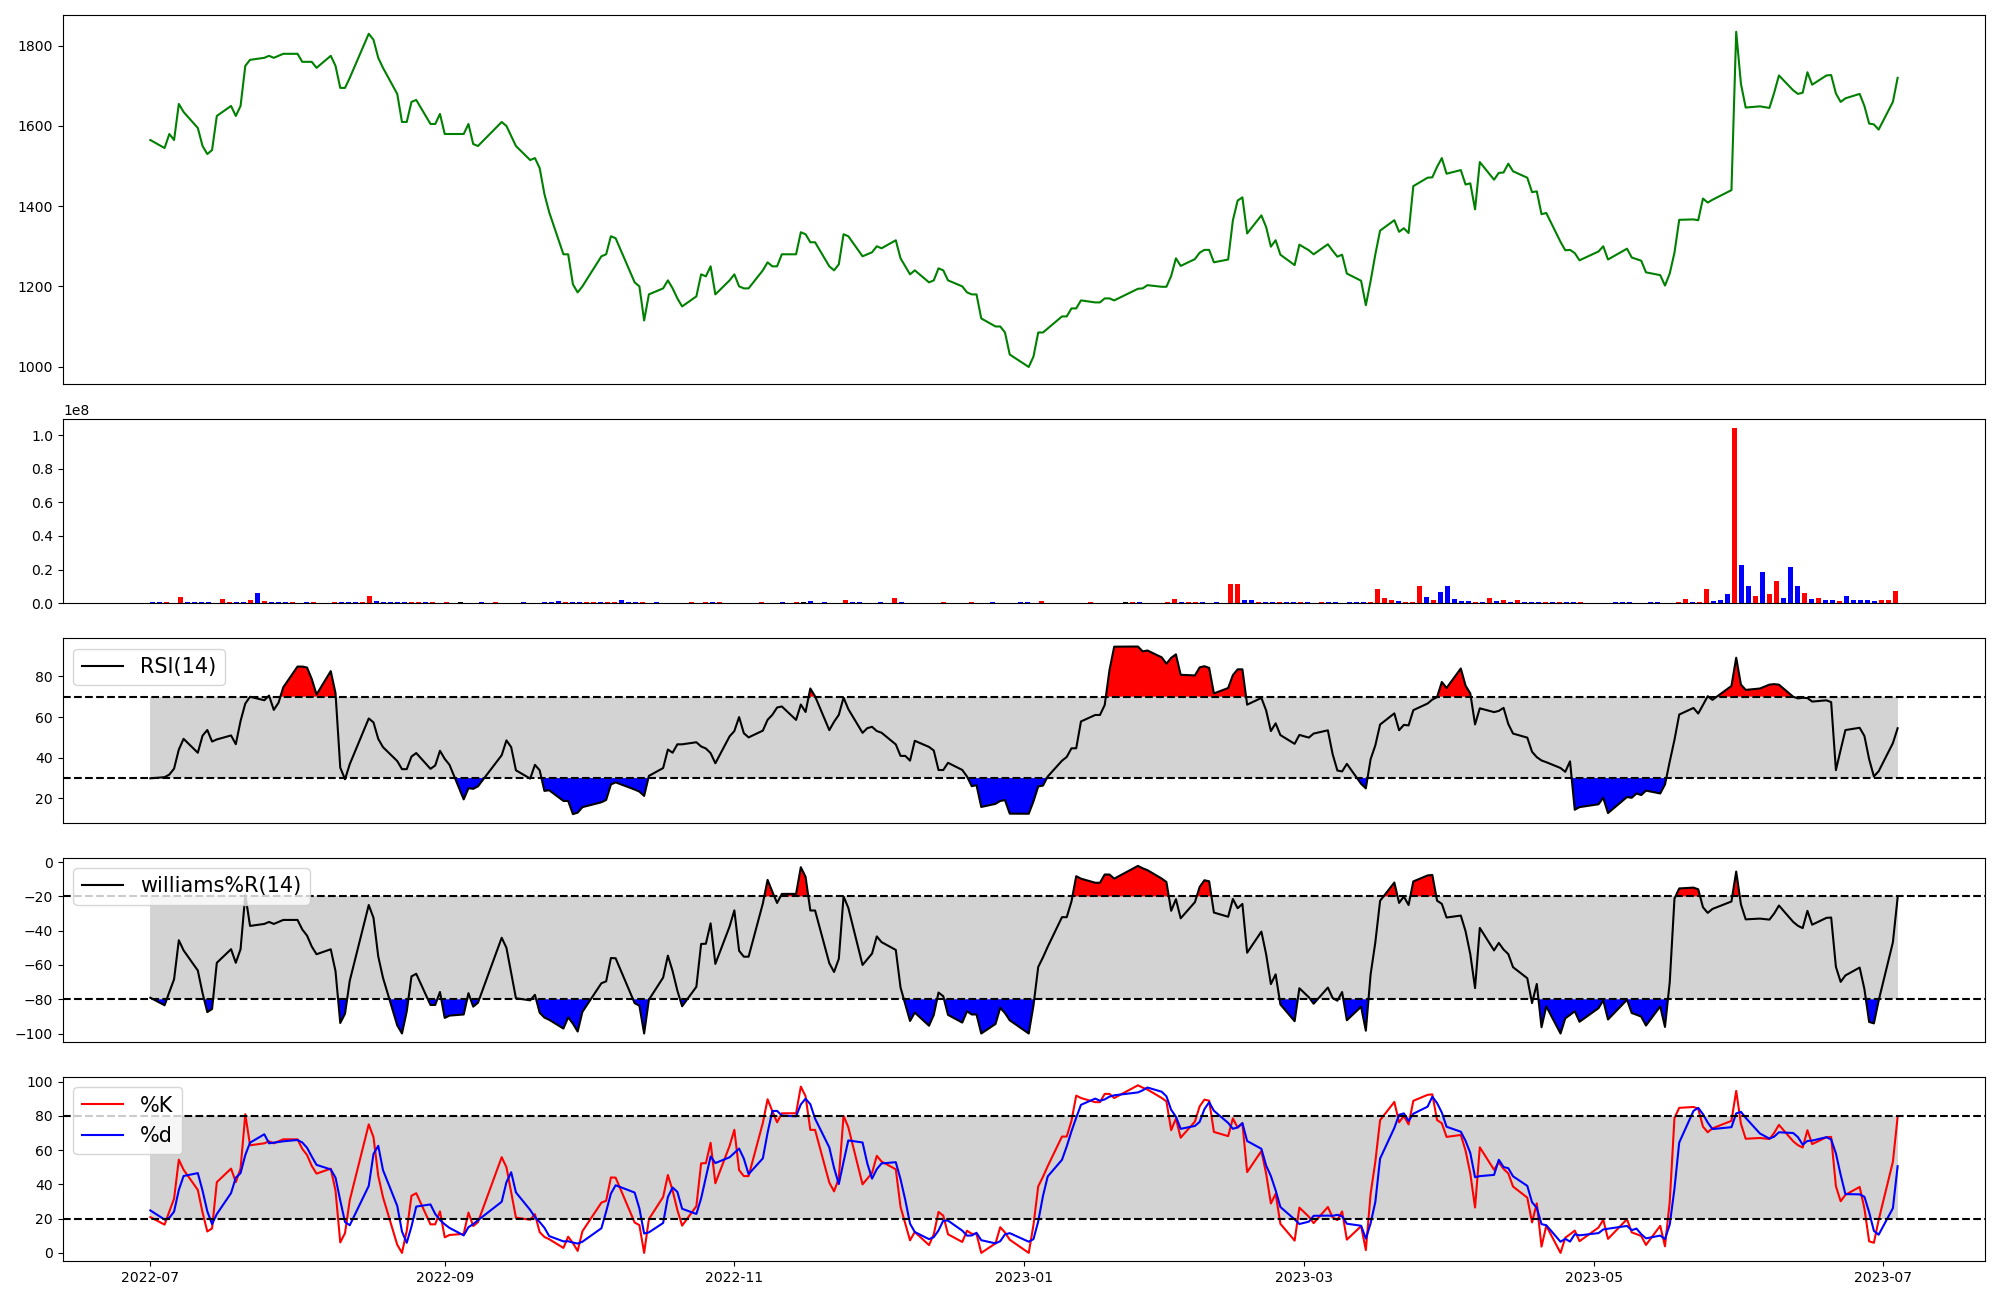2000x1300 pixels.
Task: Click the RSI(14) legend label
Action: click(x=177, y=666)
